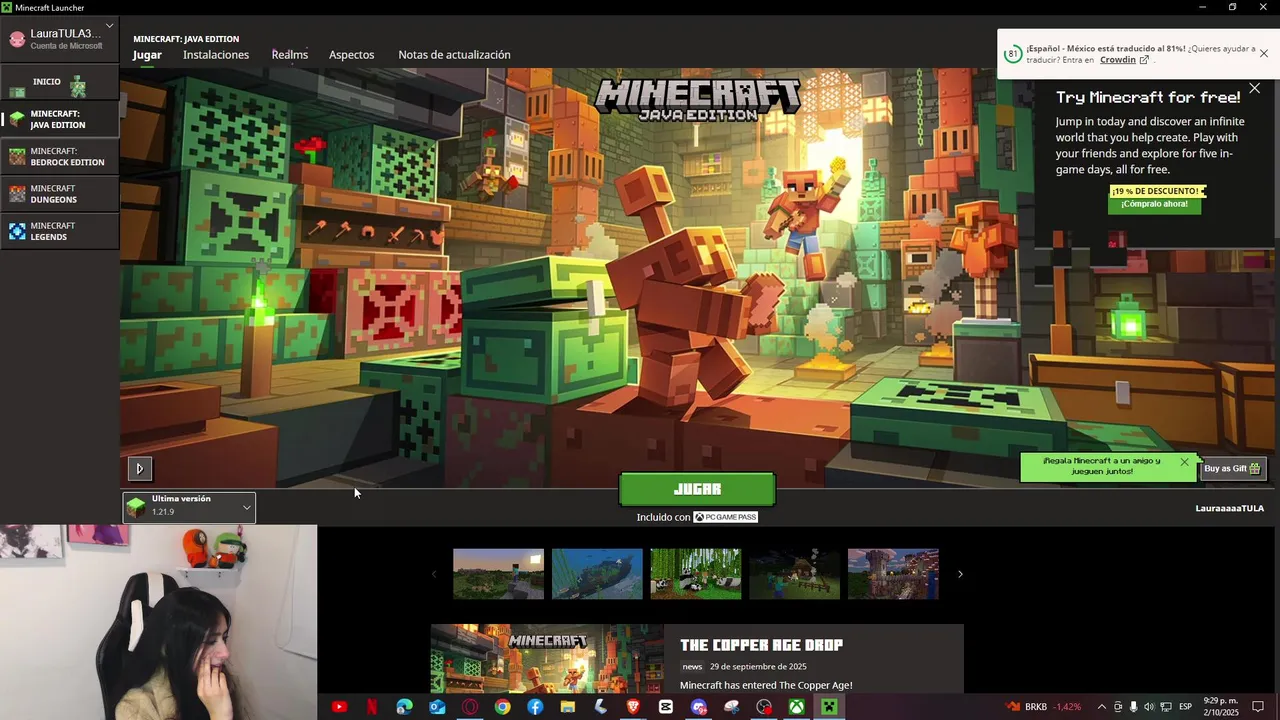Click the Bedrock Edition block icon
Viewport: 1280px width, 720px height.
pos(17,157)
